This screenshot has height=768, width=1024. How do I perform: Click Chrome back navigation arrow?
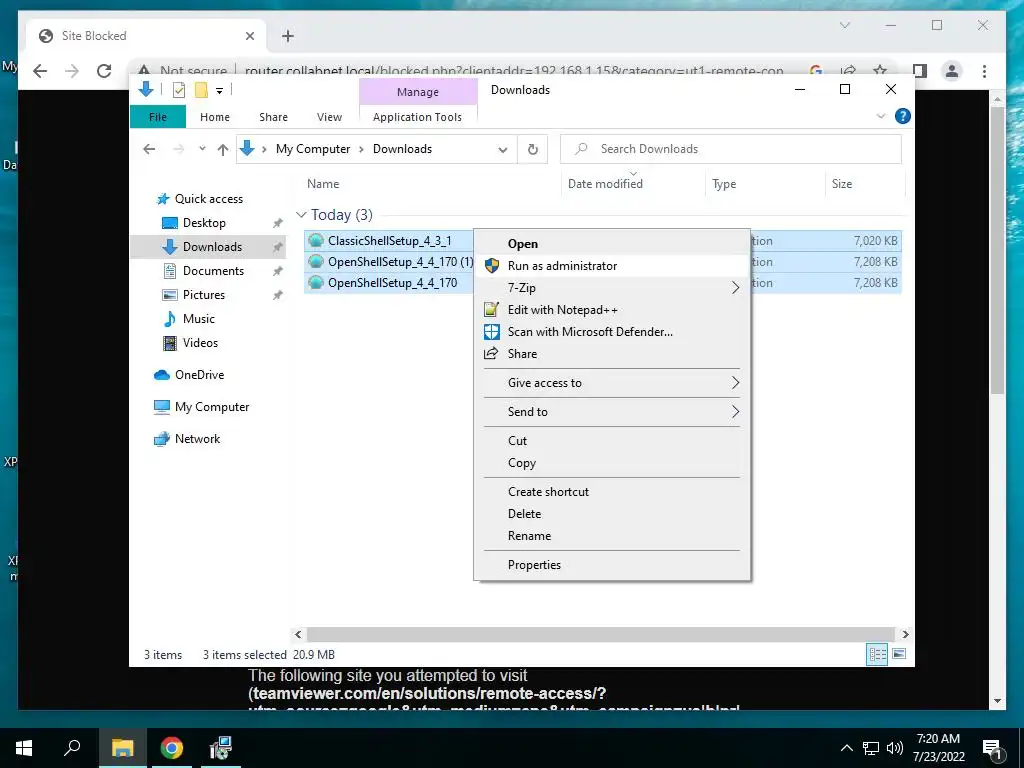click(40, 71)
